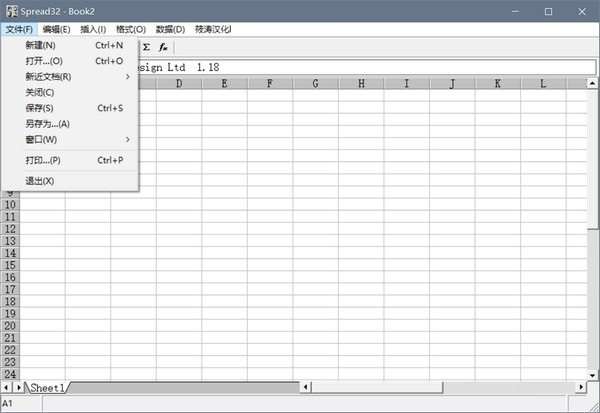Click the AutoSum sigma toolbar icon
600x413 pixels.
pos(146,47)
